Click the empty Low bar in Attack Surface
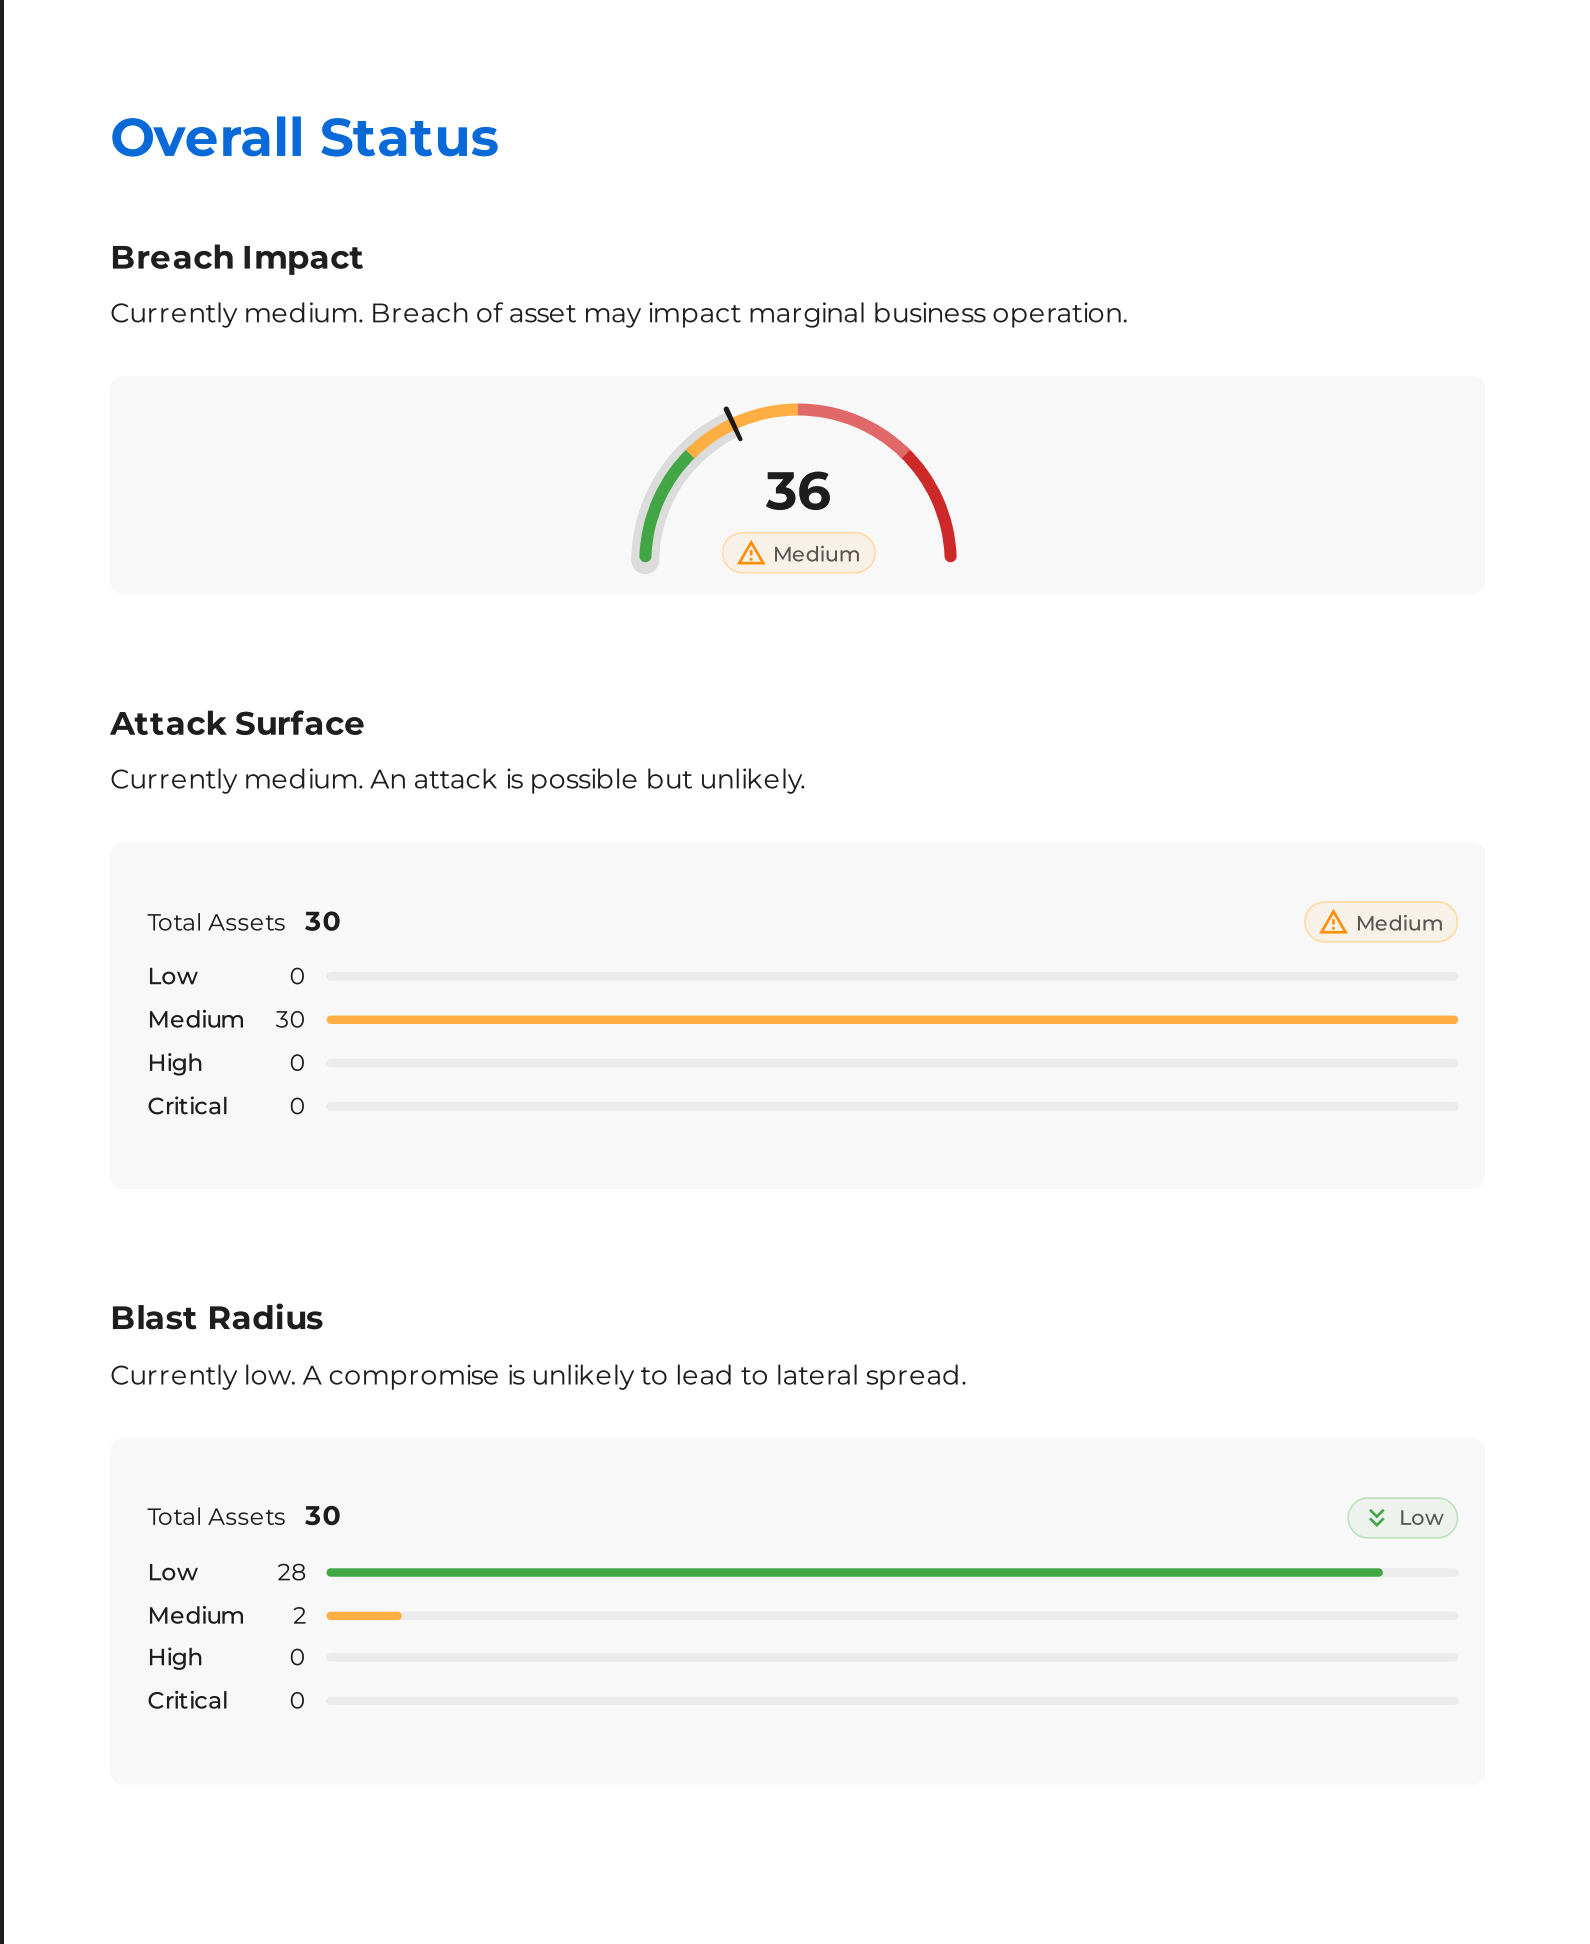Screen dimensions: 1590x1944 coord(891,976)
